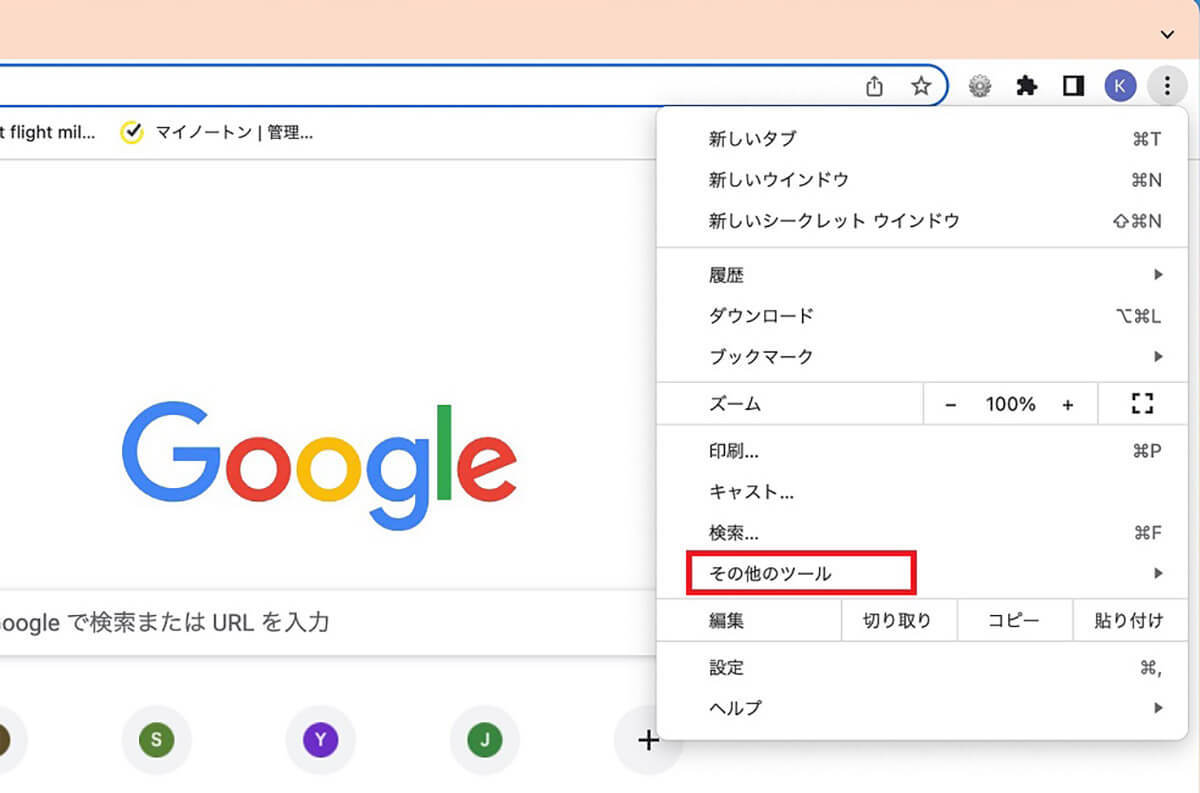1200x793 pixels.
Task: Select 新しいウインドウ menu item
Action: click(921, 180)
